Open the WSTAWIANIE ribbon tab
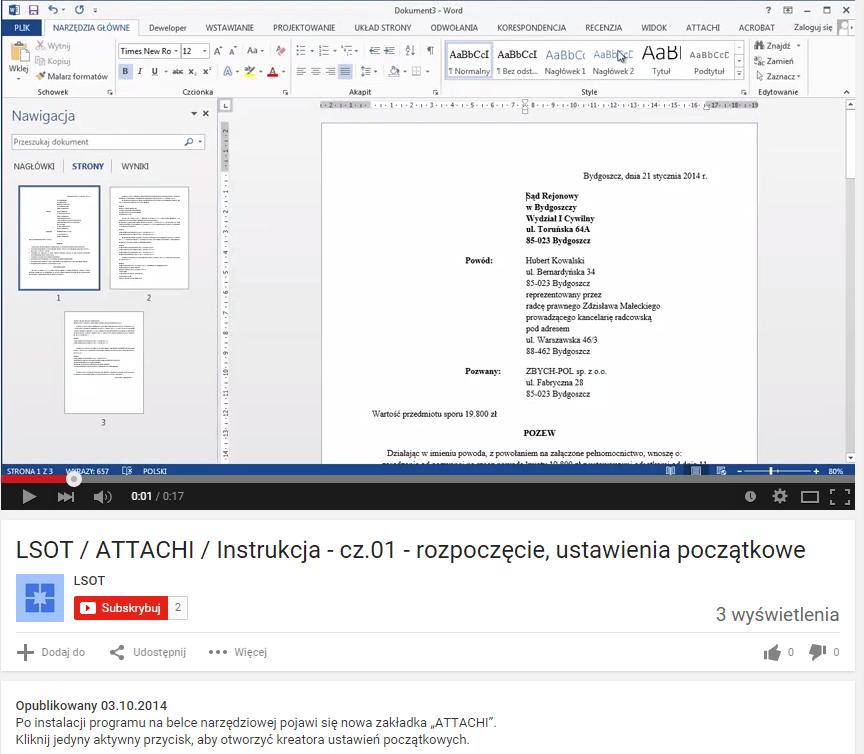The image size is (864, 754). tap(229, 28)
